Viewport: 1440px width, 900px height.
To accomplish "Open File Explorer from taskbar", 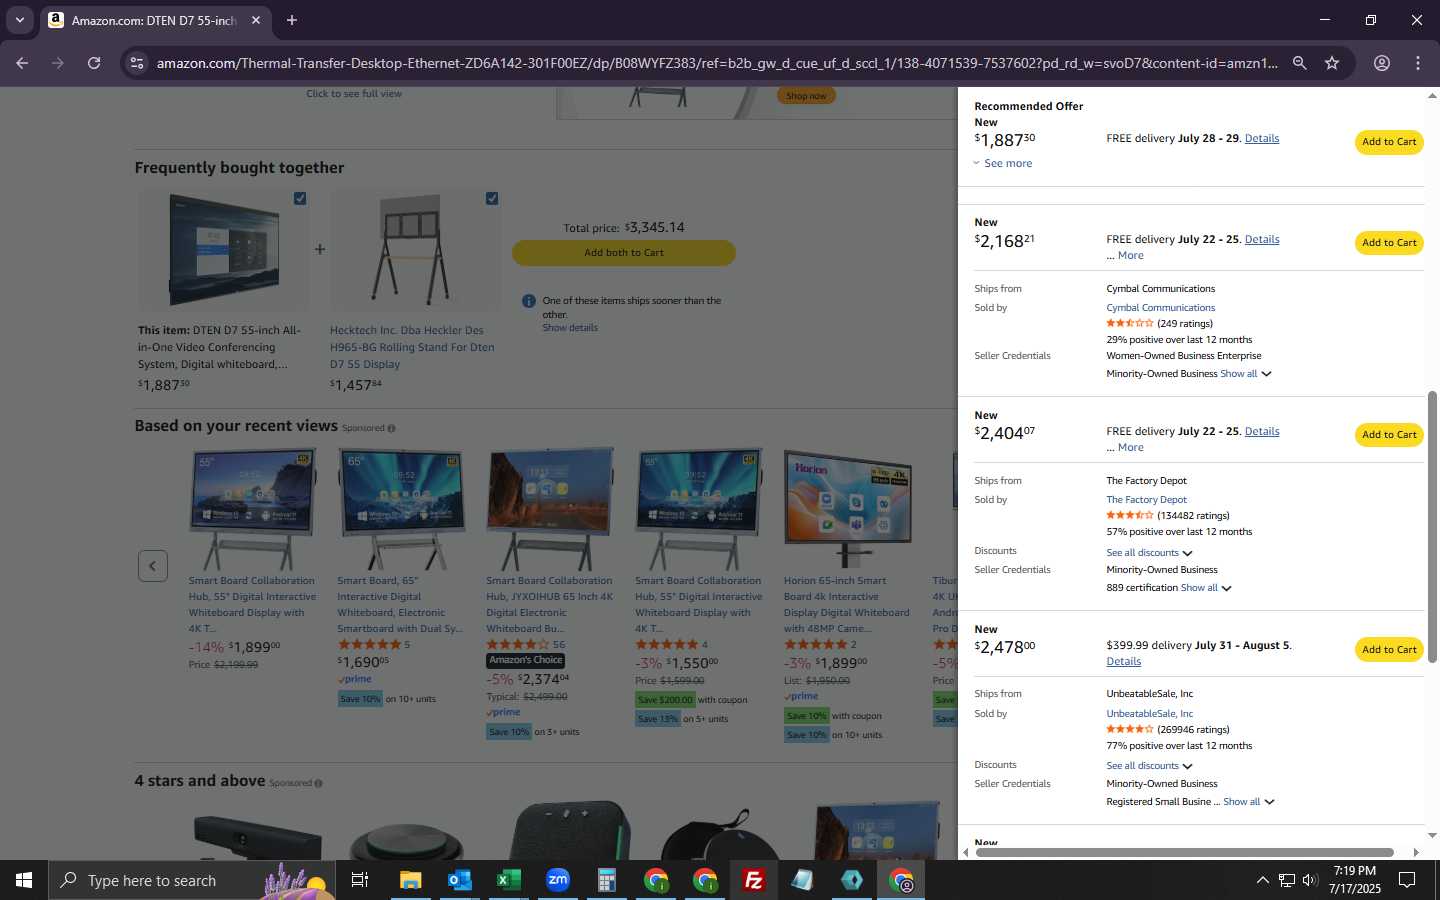I will click(x=410, y=880).
